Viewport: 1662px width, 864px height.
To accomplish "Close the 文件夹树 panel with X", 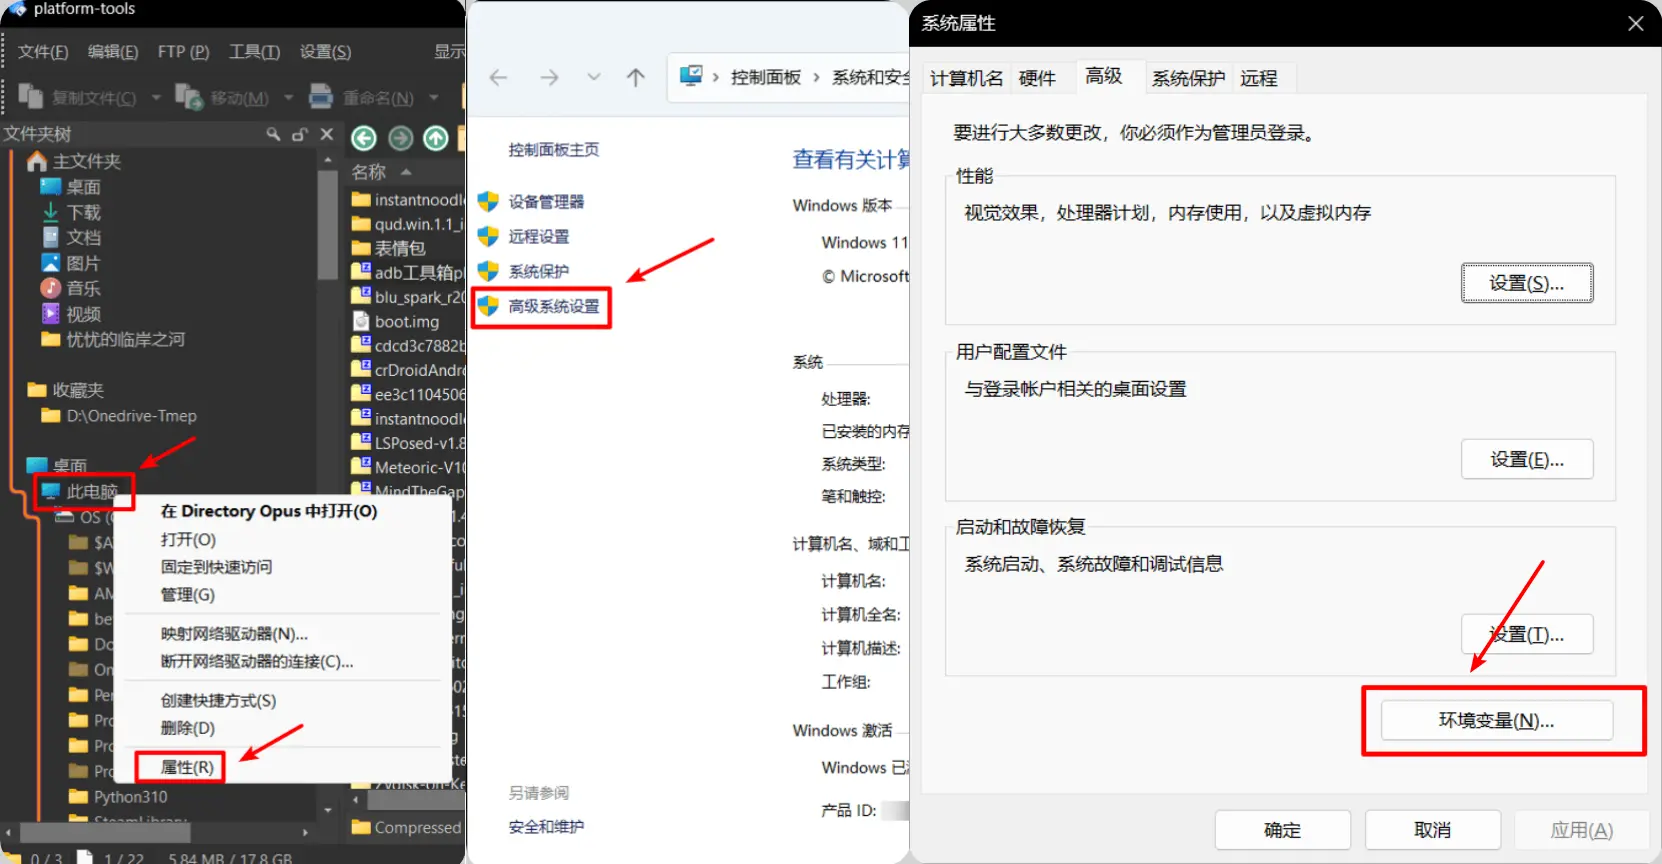I will 326,134.
